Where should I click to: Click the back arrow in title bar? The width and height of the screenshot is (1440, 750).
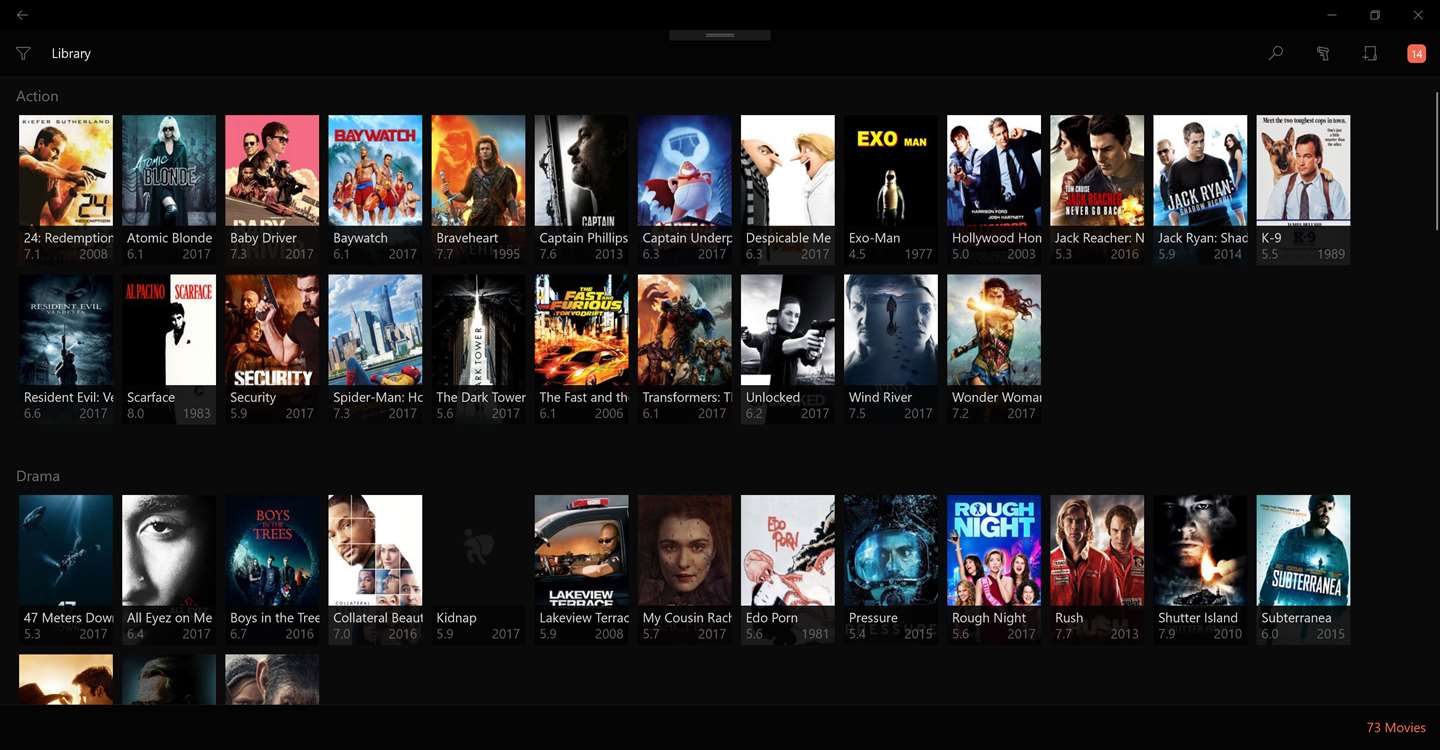pos(22,15)
